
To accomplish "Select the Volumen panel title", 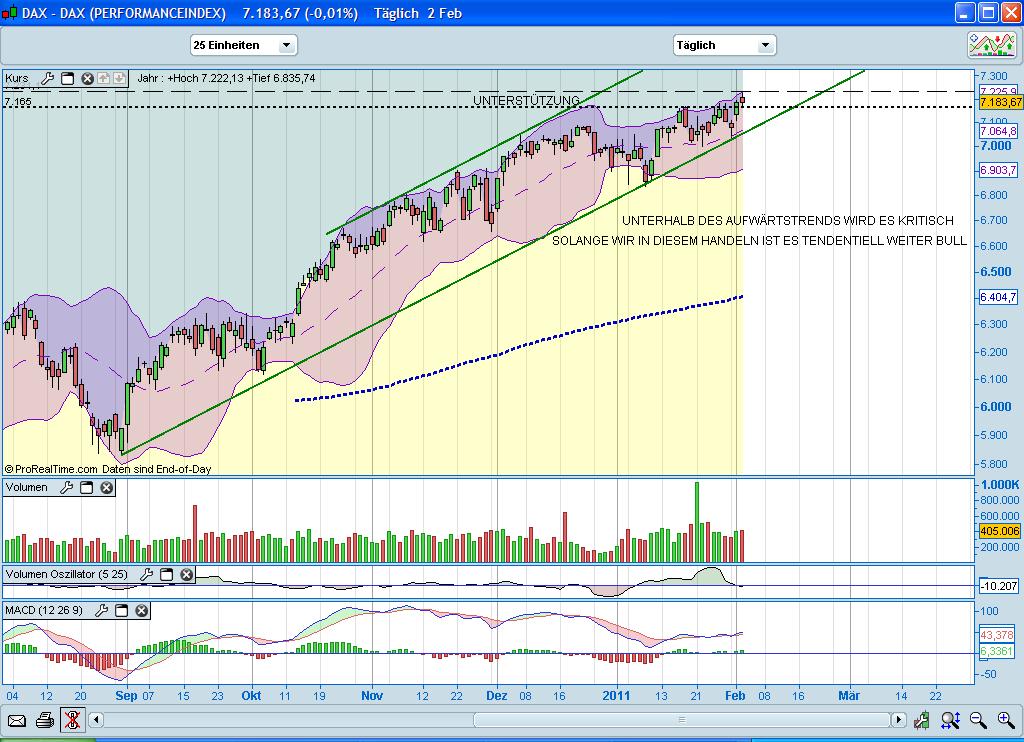I will pos(25,487).
